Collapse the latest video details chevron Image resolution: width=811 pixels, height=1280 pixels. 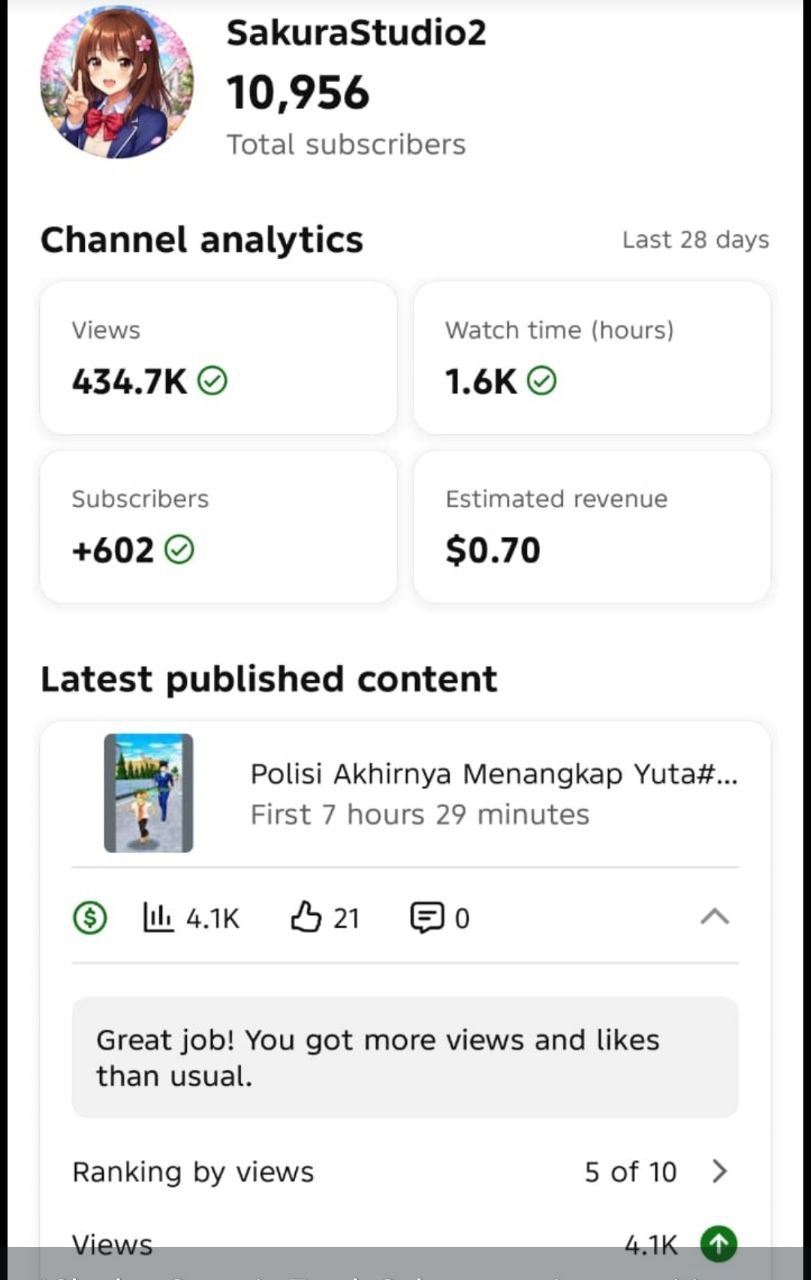pyautogui.click(x=714, y=917)
